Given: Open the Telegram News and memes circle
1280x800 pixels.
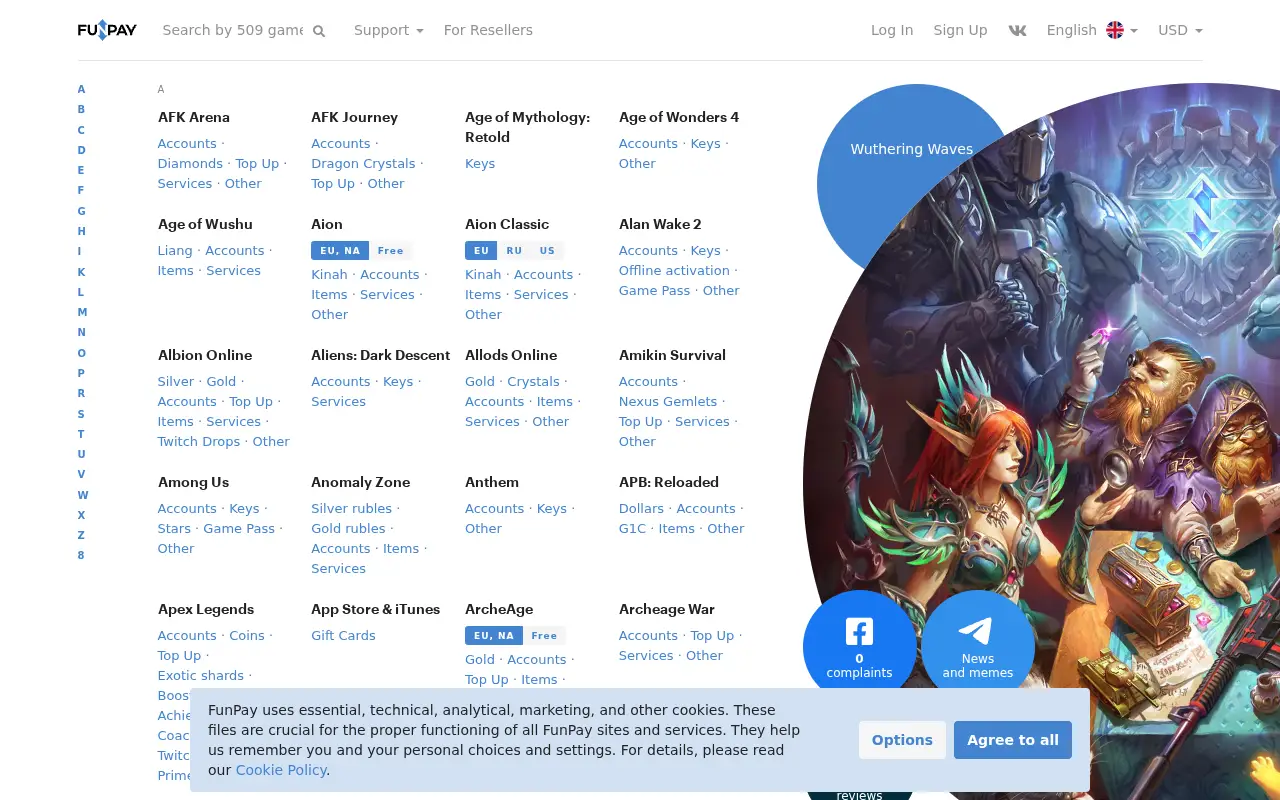Looking at the screenshot, I should [x=978, y=647].
